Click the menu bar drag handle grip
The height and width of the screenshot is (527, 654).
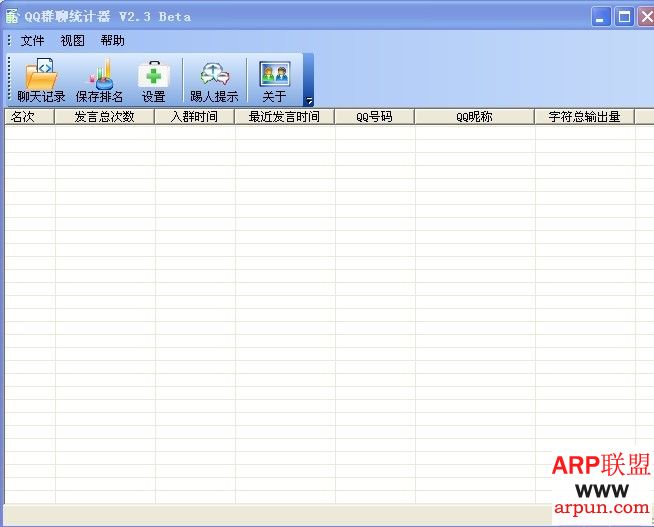[x=9, y=40]
